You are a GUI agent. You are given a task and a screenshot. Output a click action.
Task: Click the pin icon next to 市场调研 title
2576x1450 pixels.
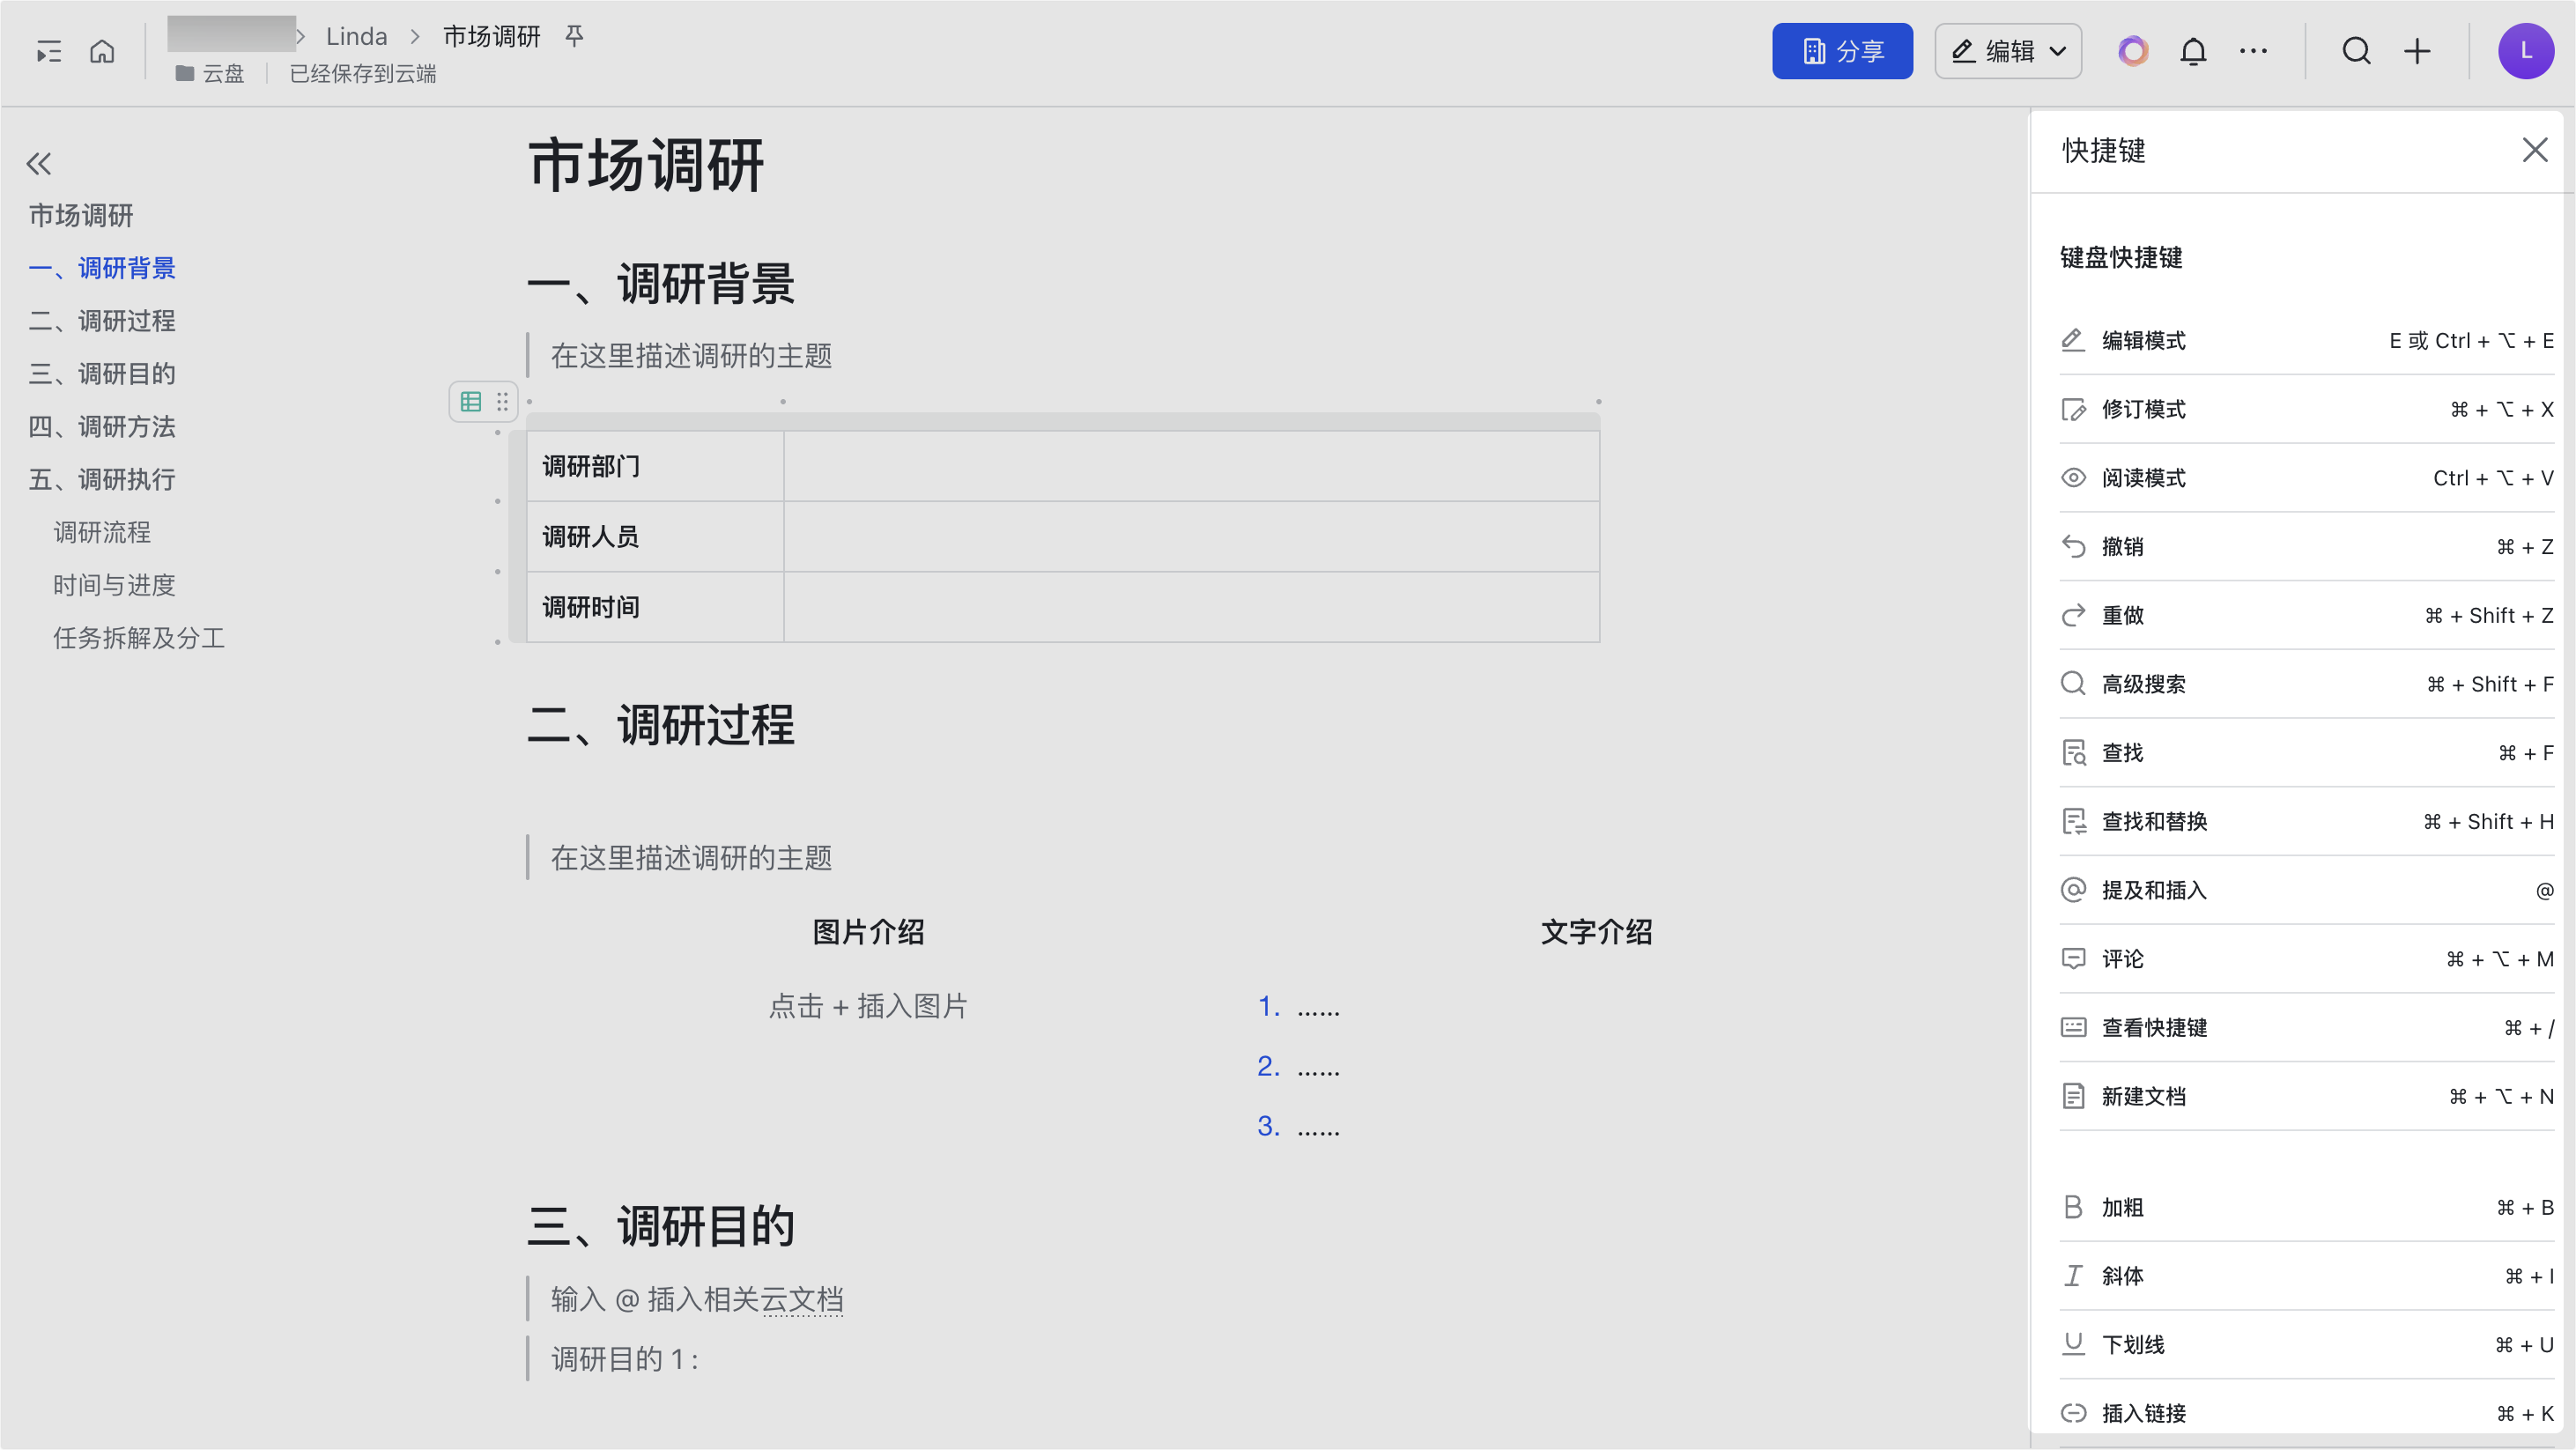tap(574, 36)
